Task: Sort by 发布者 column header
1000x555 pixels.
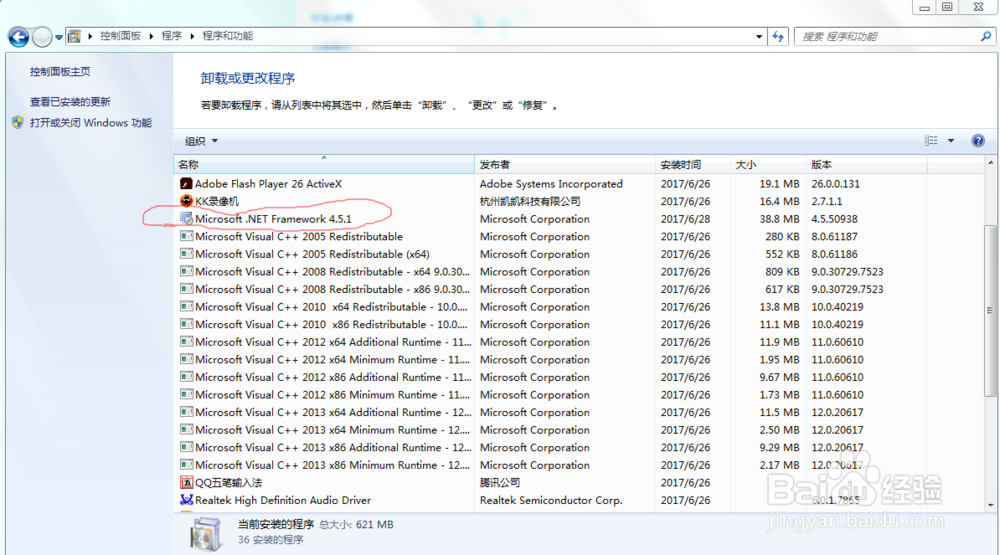Action: [x=565, y=165]
